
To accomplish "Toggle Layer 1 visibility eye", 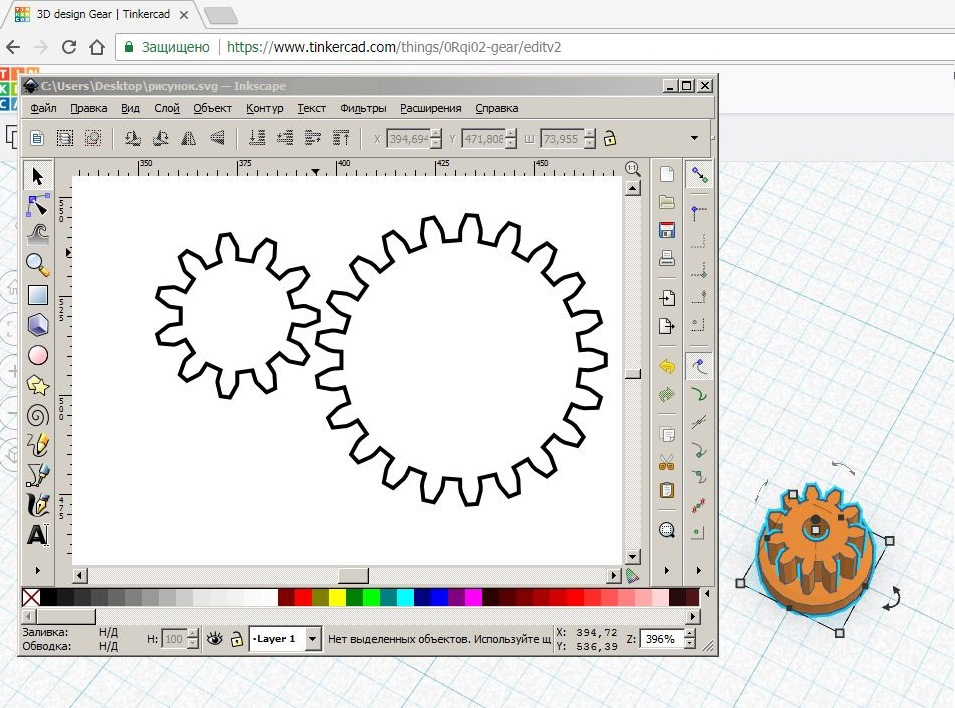I will pos(214,639).
